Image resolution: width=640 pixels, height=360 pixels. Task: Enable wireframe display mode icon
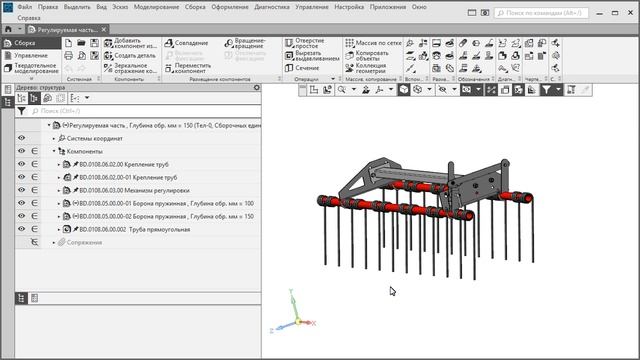coord(417,90)
